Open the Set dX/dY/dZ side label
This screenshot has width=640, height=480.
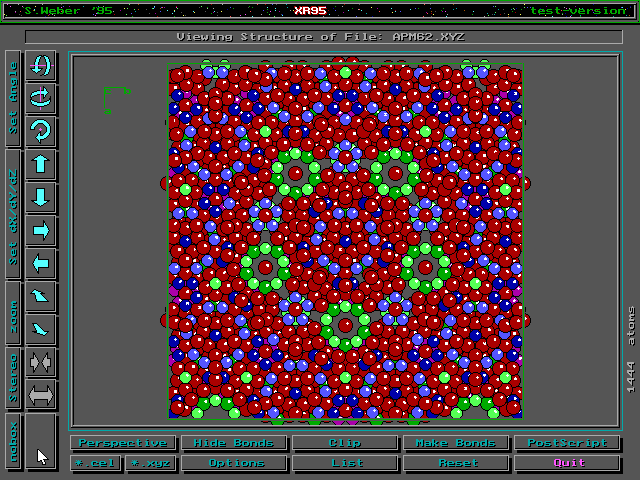[x=13, y=214]
